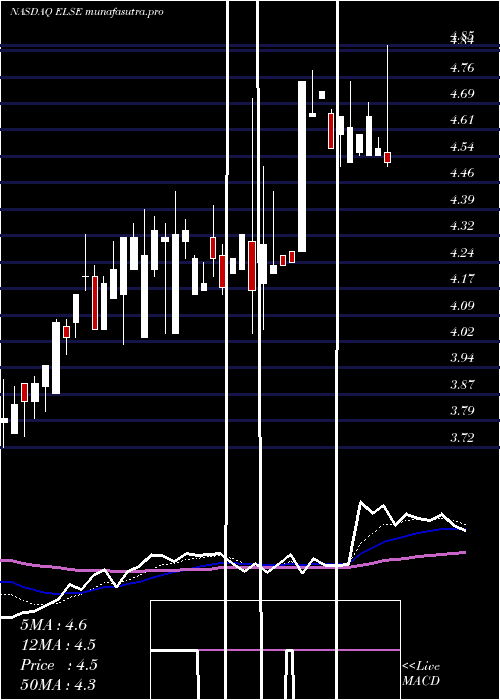500x700 pixels.
Task: Click the 3.87 price axis label
Action: pos(462,385)
